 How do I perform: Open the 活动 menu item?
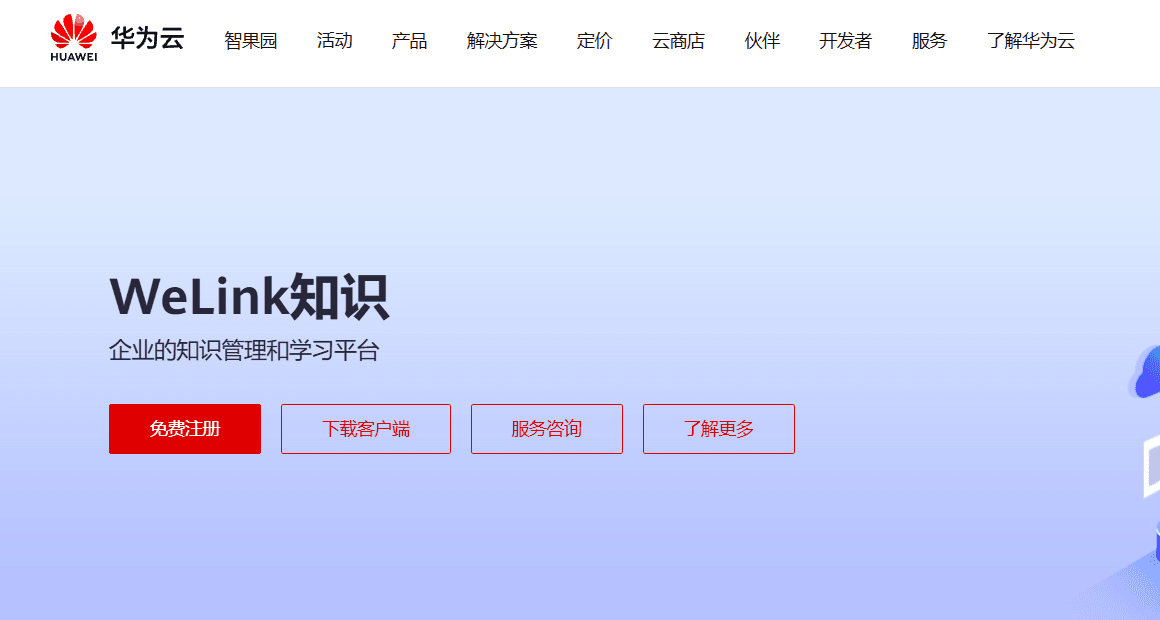[x=334, y=41]
